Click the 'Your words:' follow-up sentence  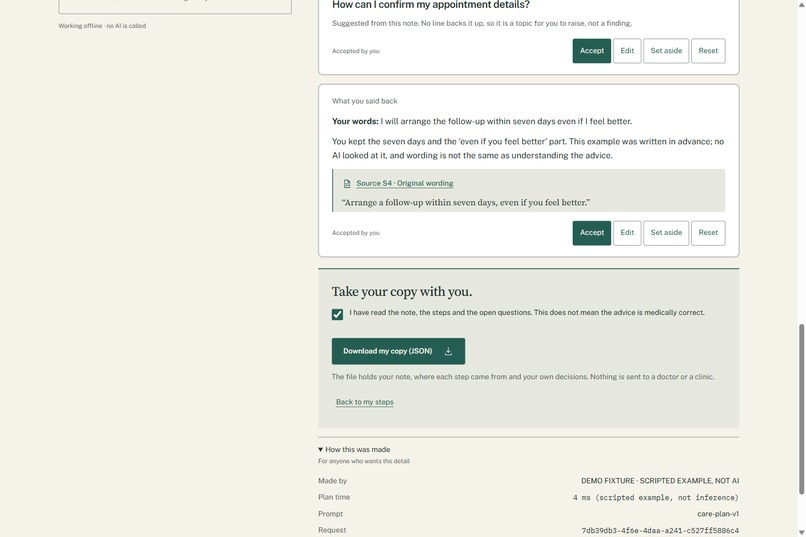tap(482, 121)
